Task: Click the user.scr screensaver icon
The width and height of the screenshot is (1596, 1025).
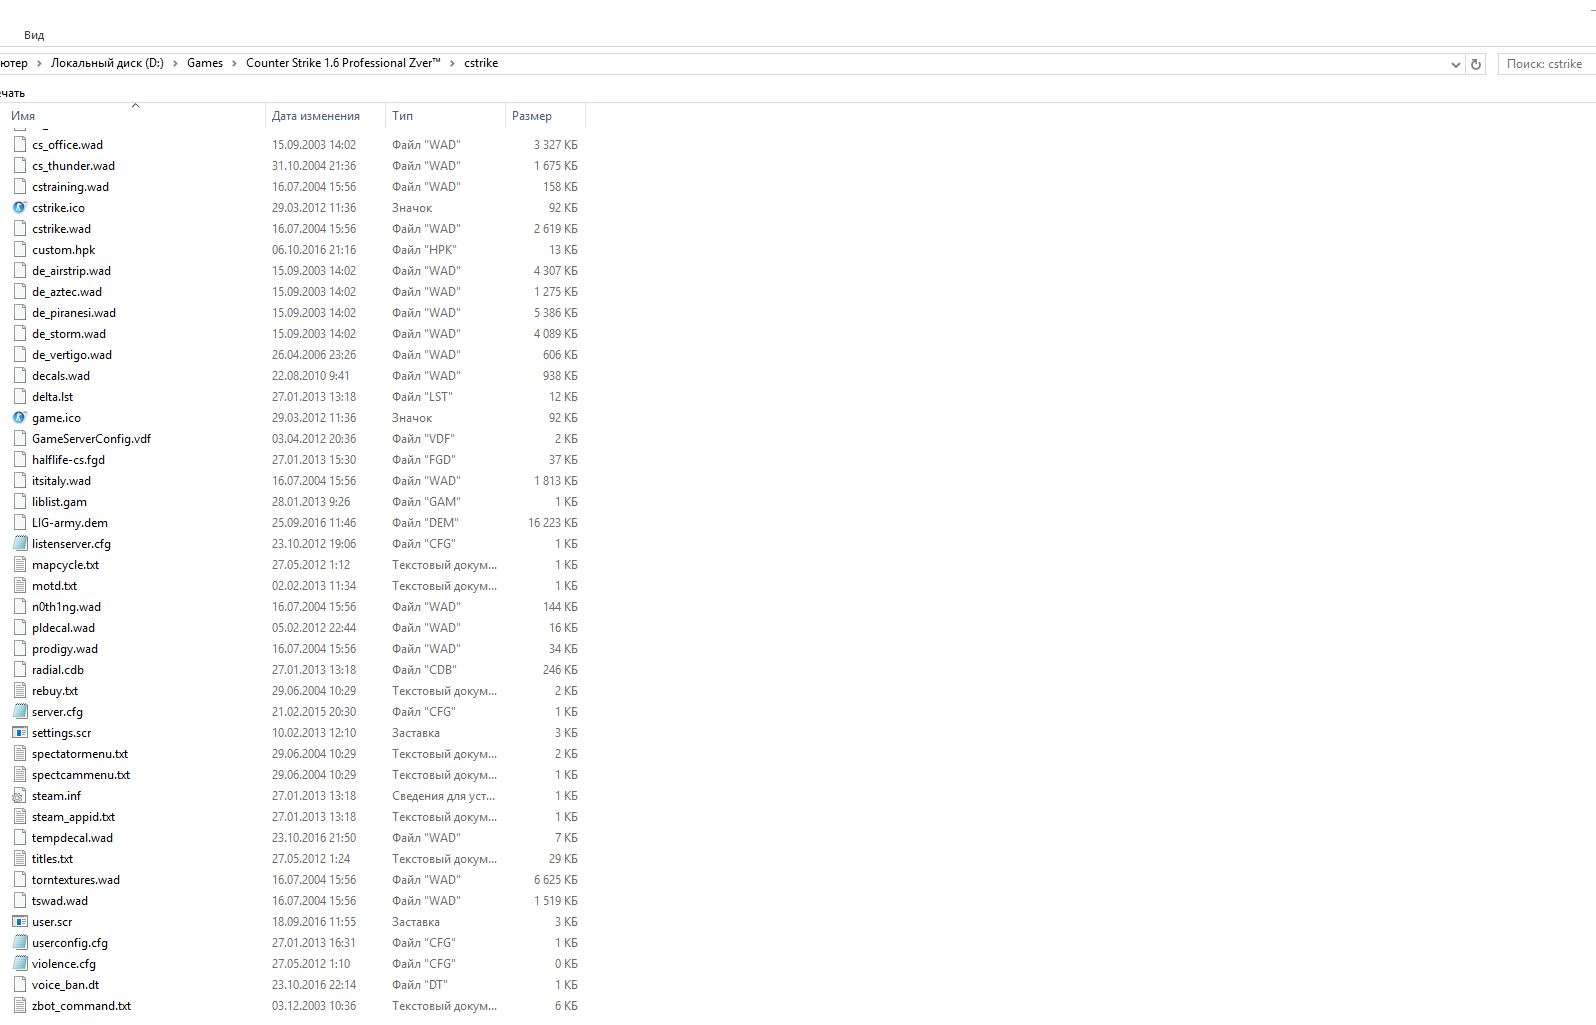Action: point(19,922)
